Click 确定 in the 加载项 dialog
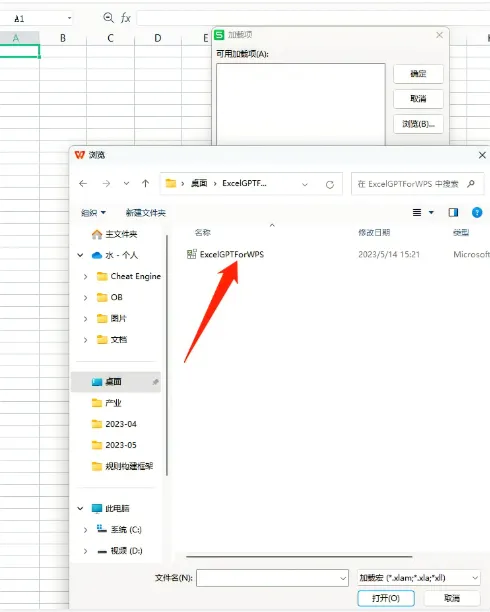The width and height of the screenshot is (490, 612). click(419, 74)
